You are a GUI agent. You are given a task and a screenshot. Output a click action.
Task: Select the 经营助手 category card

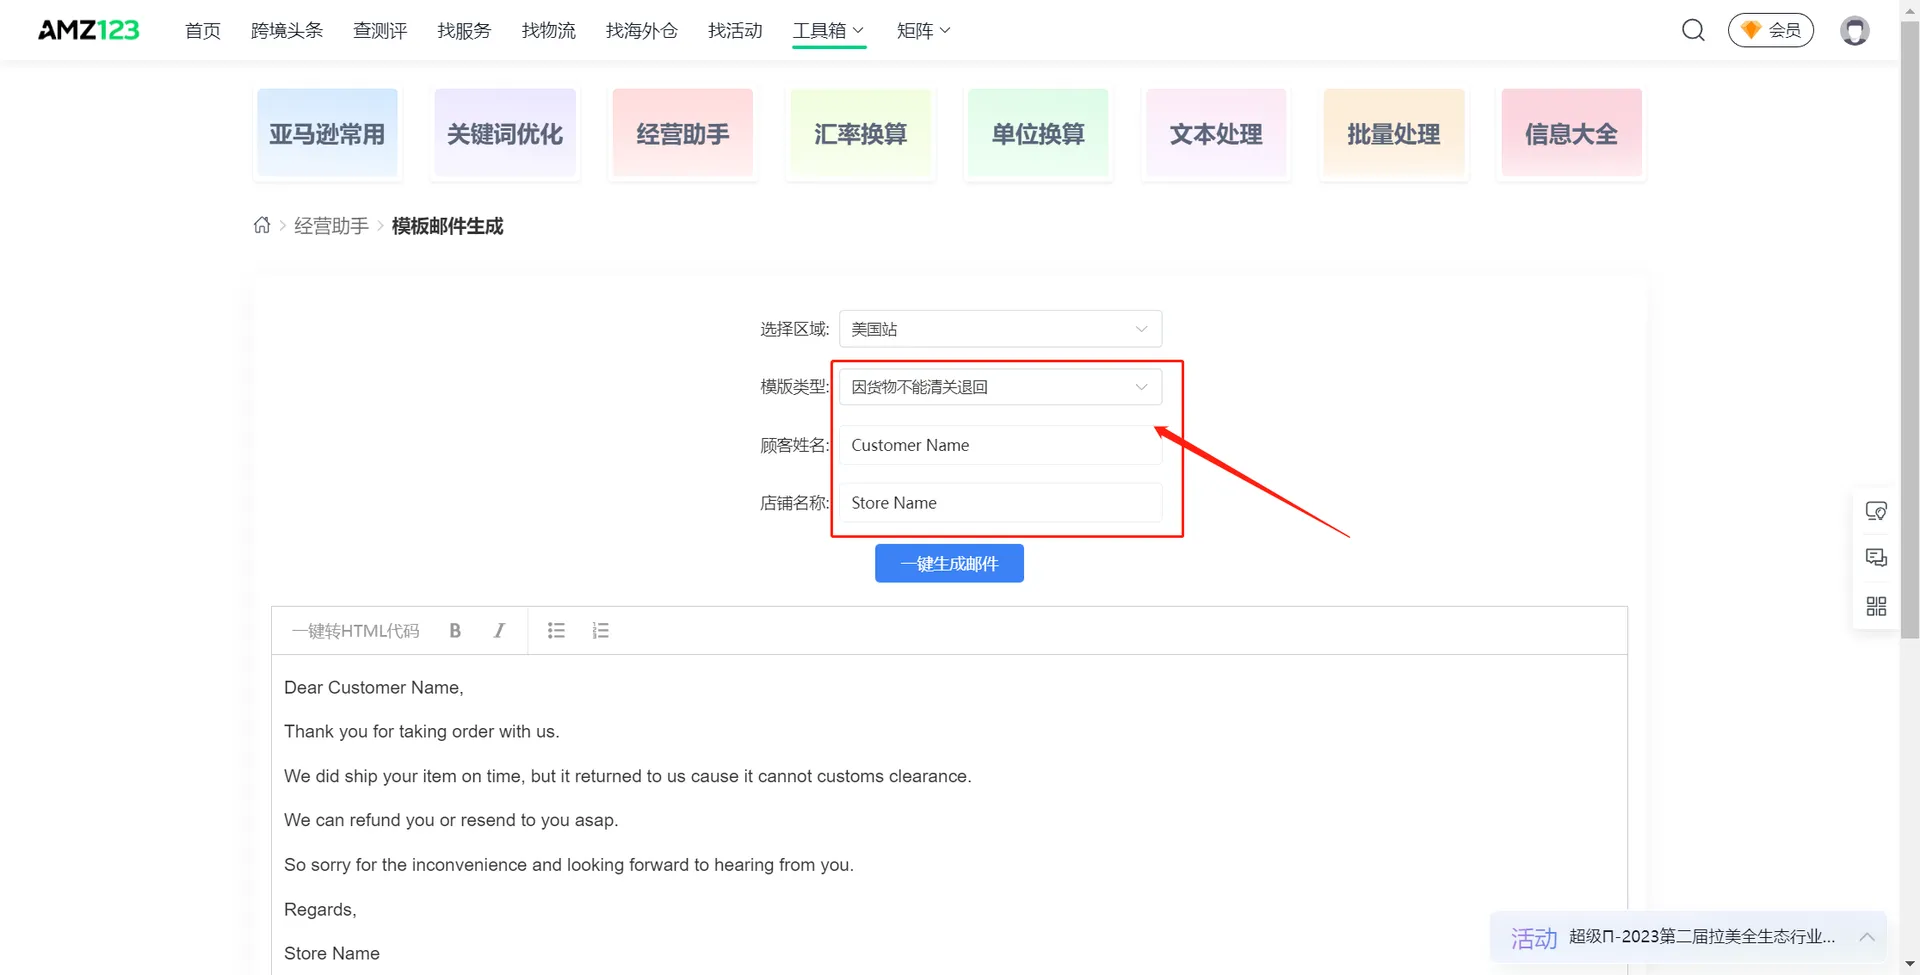[683, 133]
